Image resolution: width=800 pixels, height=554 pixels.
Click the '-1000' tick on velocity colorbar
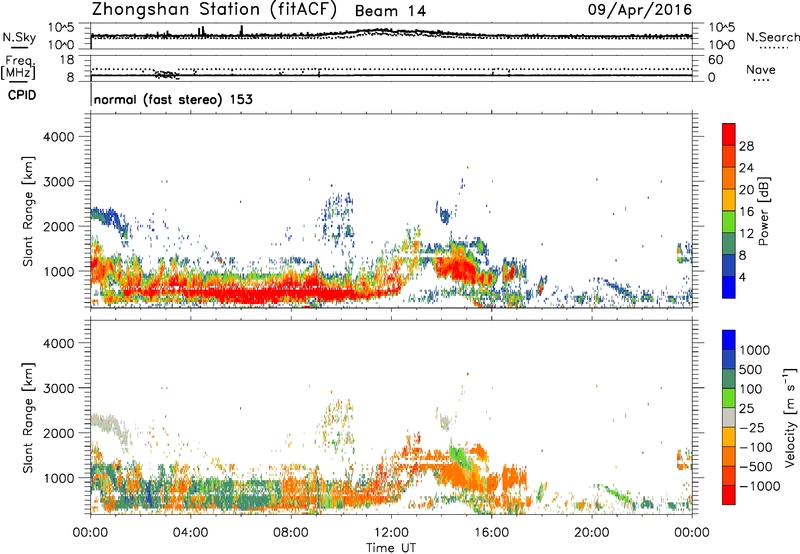point(760,486)
